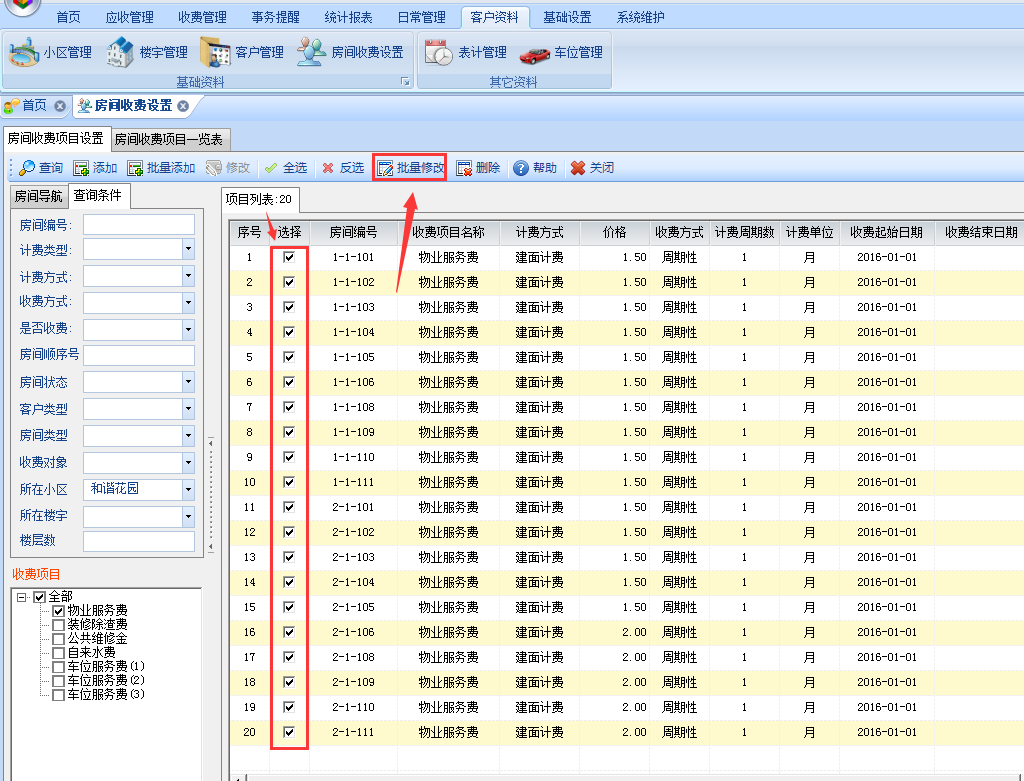Uncheck the checkbox for room 2-1-111
Image resolution: width=1024 pixels, height=781 pixels.
click(x=289, y=732)
